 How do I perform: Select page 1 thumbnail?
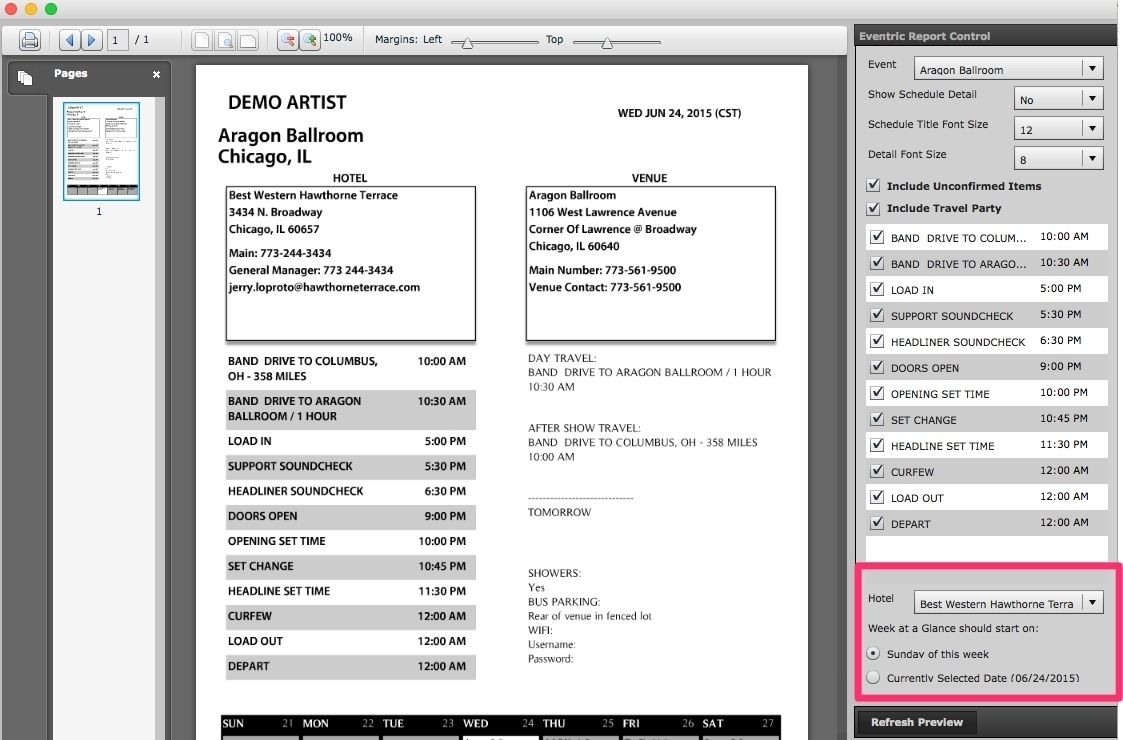tap(101, 150)
